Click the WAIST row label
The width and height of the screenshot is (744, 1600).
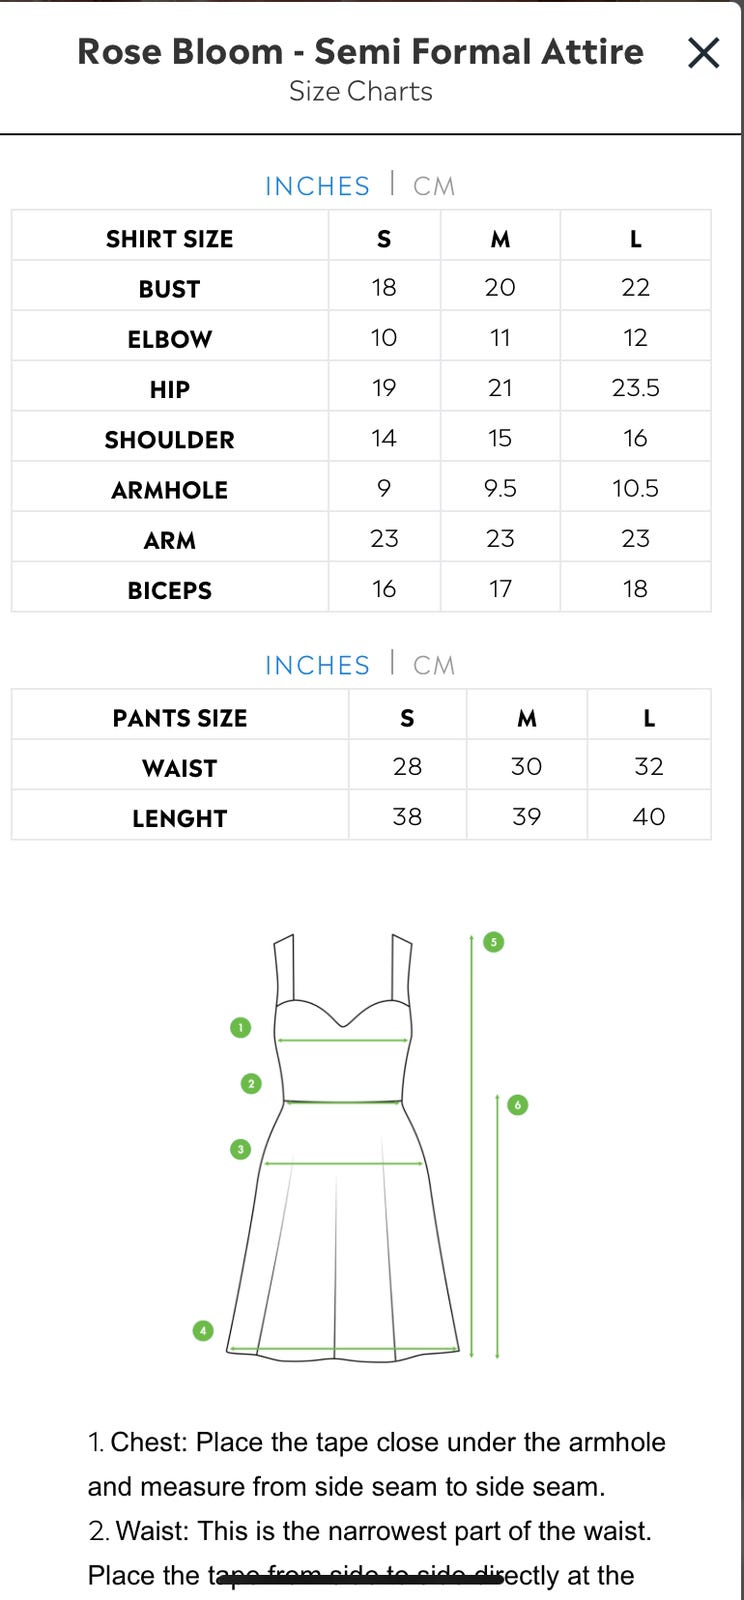[x=180, y=768]
